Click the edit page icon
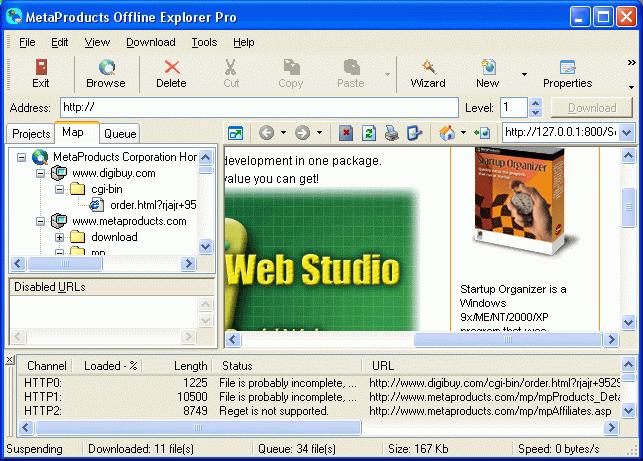 point(414,133)
